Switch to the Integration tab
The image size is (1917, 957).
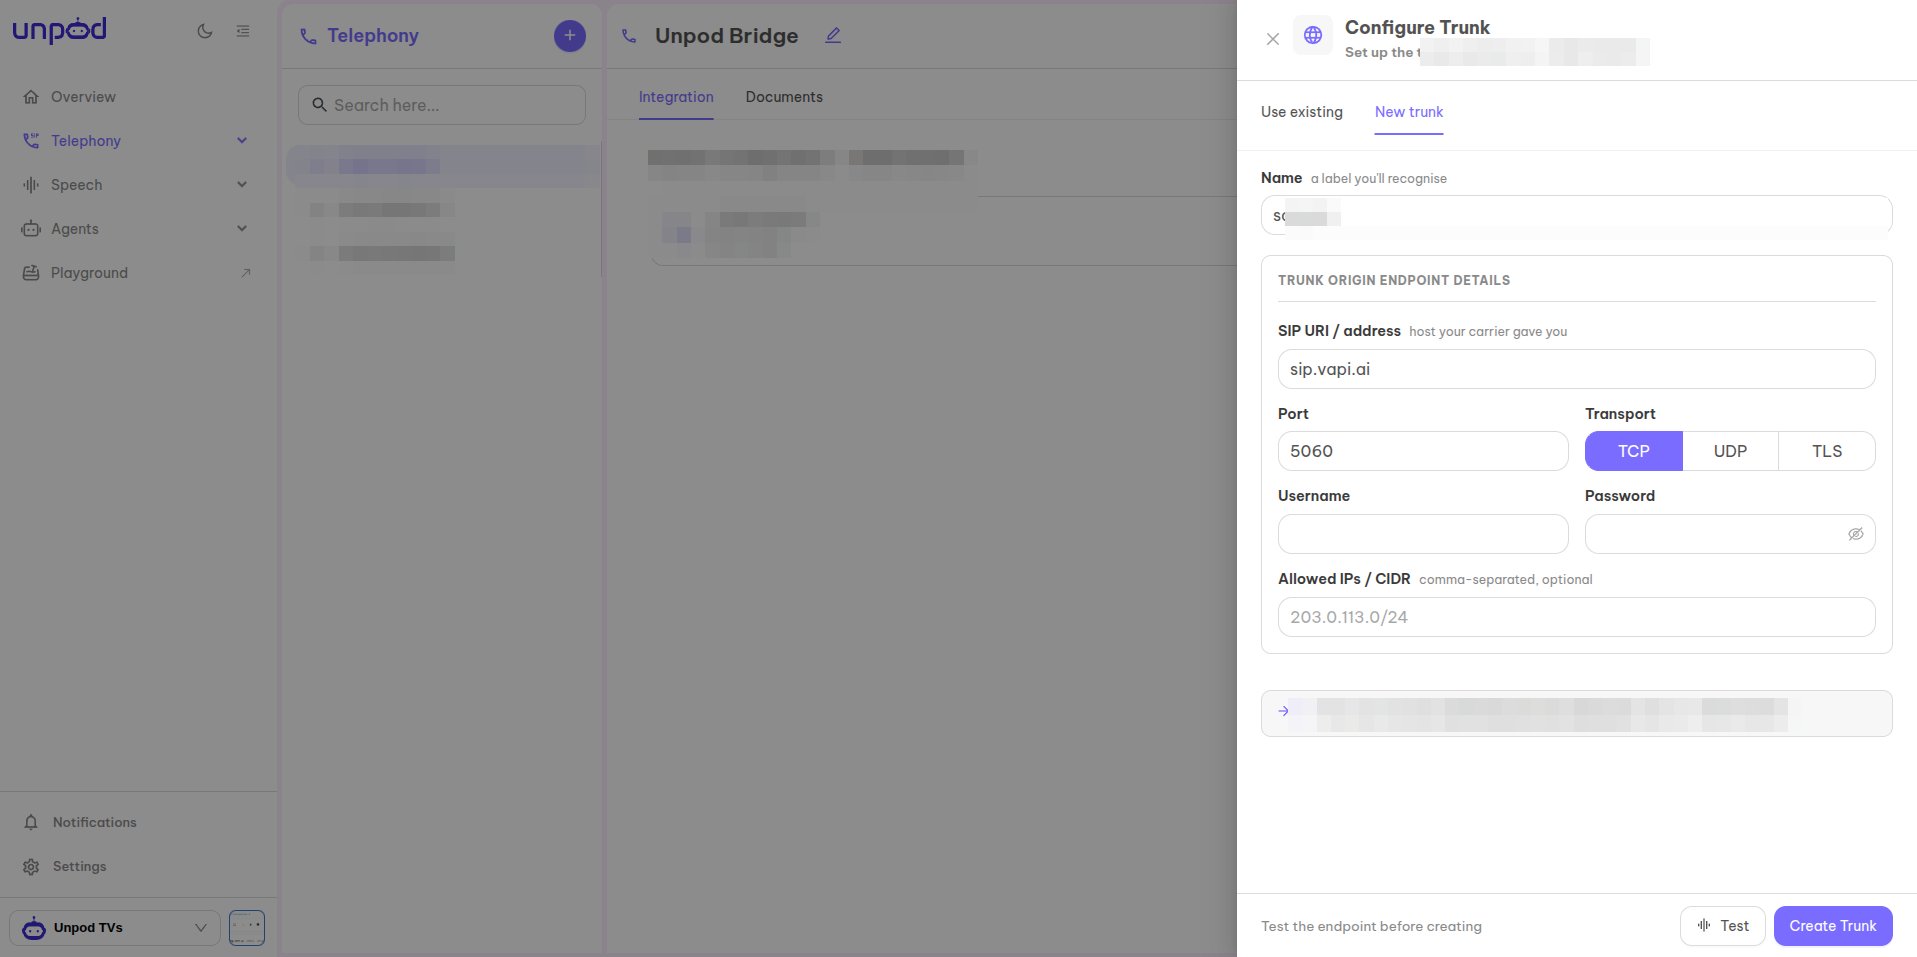click(676, 97)
